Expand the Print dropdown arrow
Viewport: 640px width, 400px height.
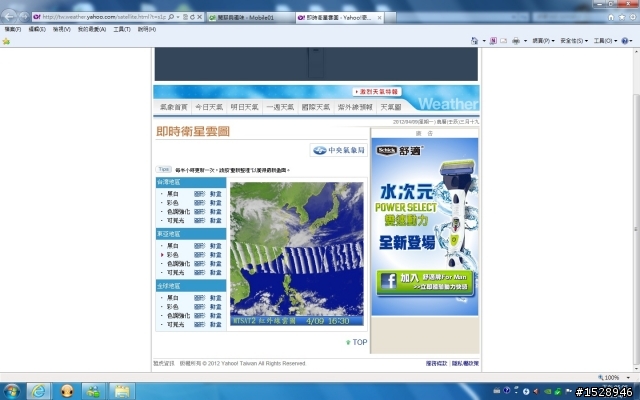pos(525,41)
